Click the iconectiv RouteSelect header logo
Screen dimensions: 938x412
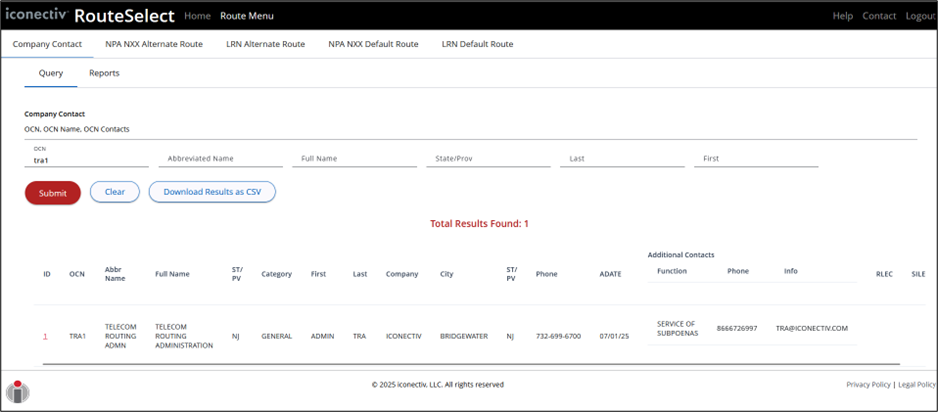pyautogui.click(x=89, y=16)
